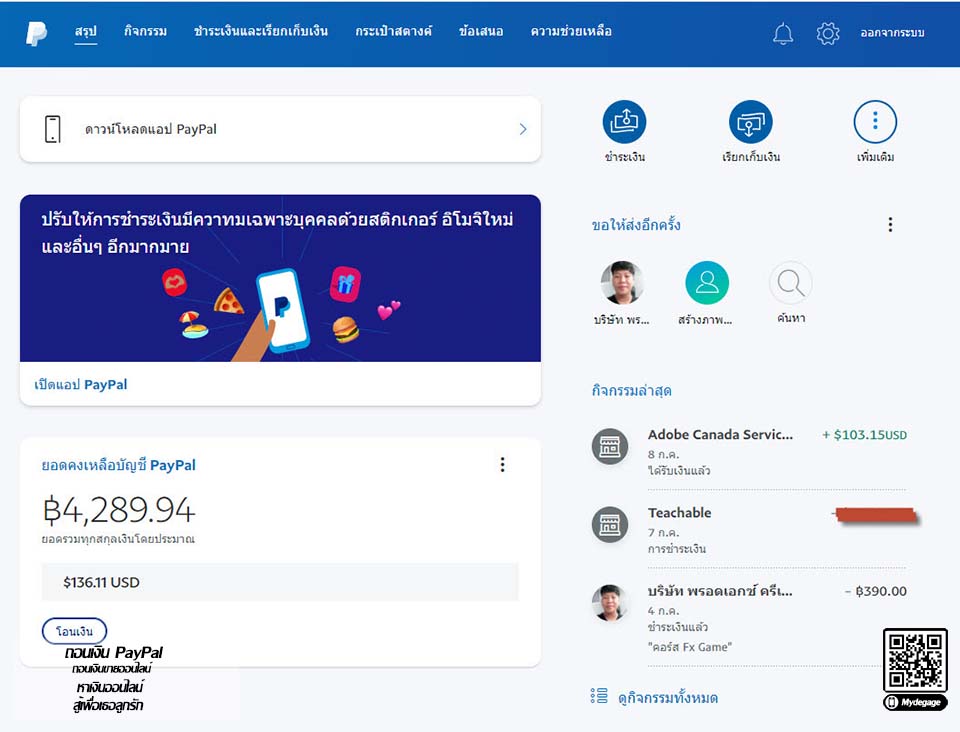This screenshot has width=960, height=732.
Task: Go to the สรุป summary tab
Action: tap(86, 31)
